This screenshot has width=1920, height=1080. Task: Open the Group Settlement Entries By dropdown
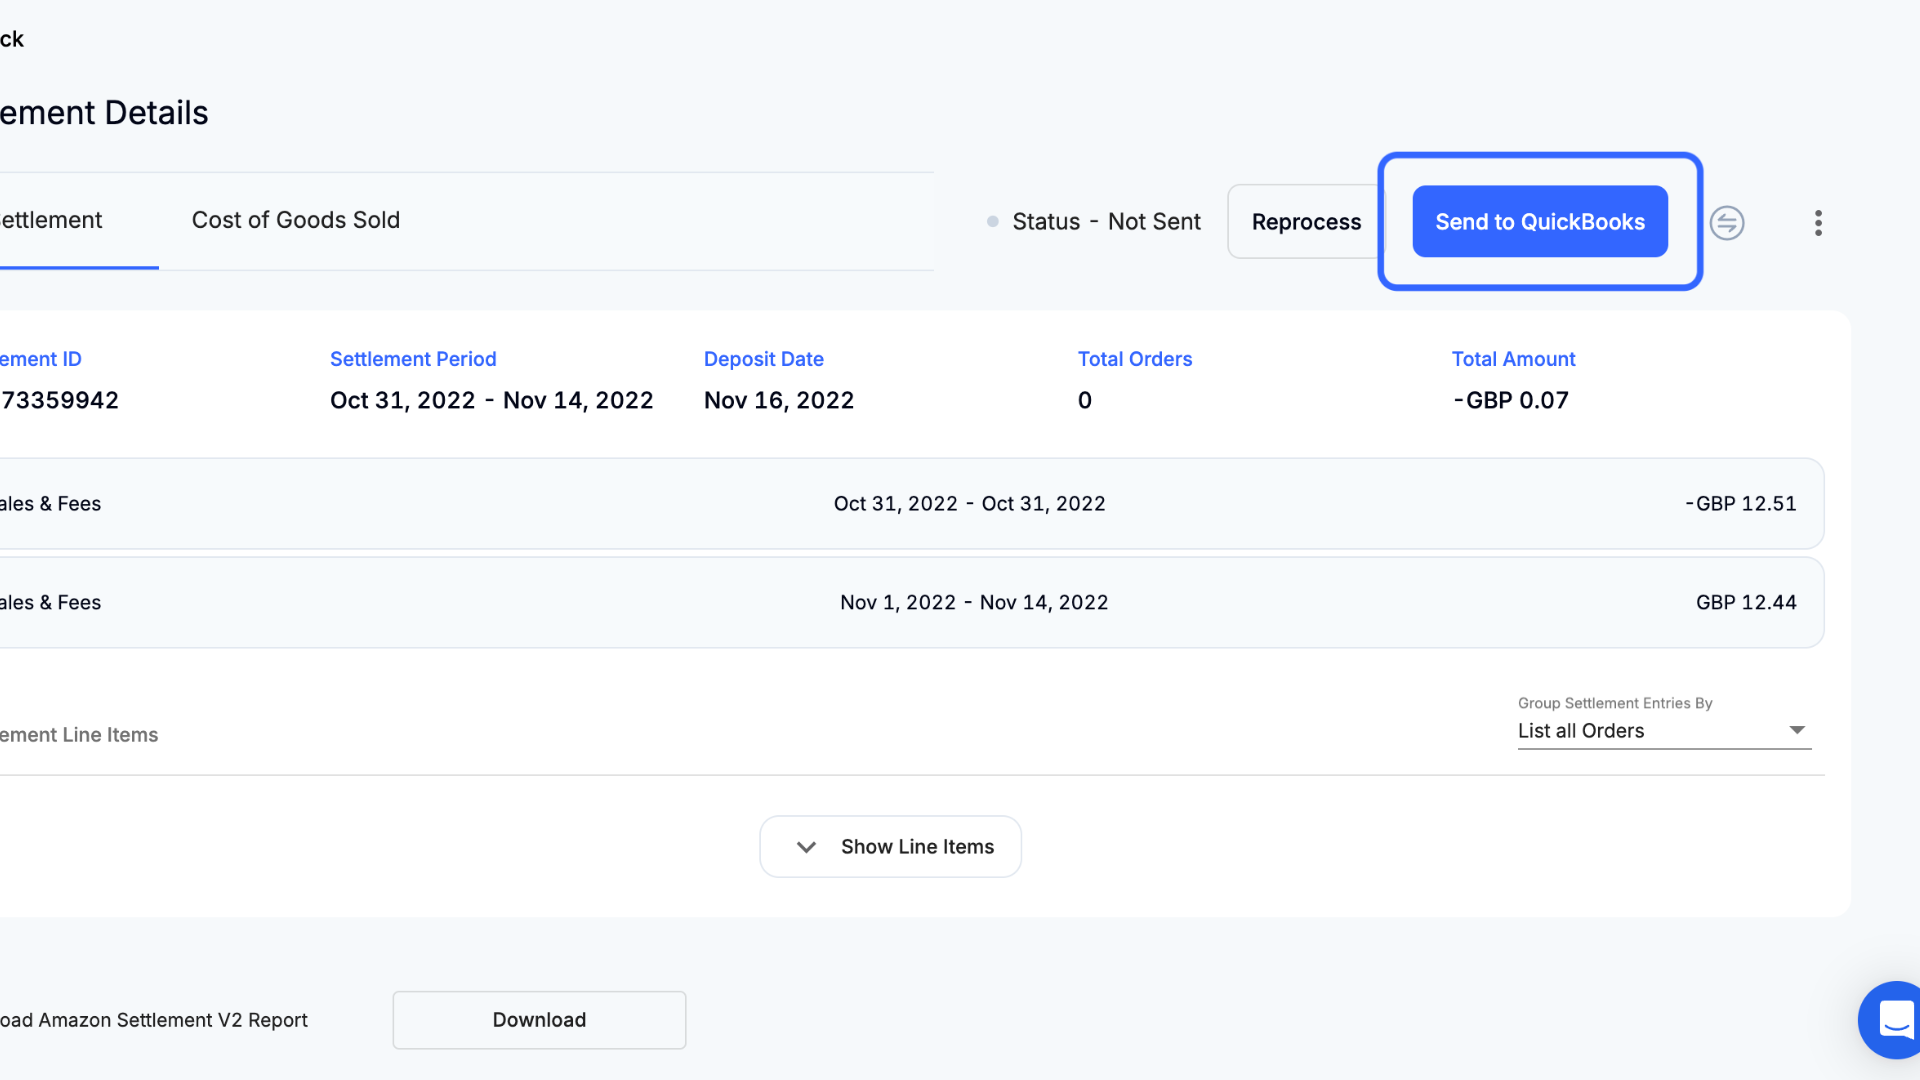[x=1664, y=731]
